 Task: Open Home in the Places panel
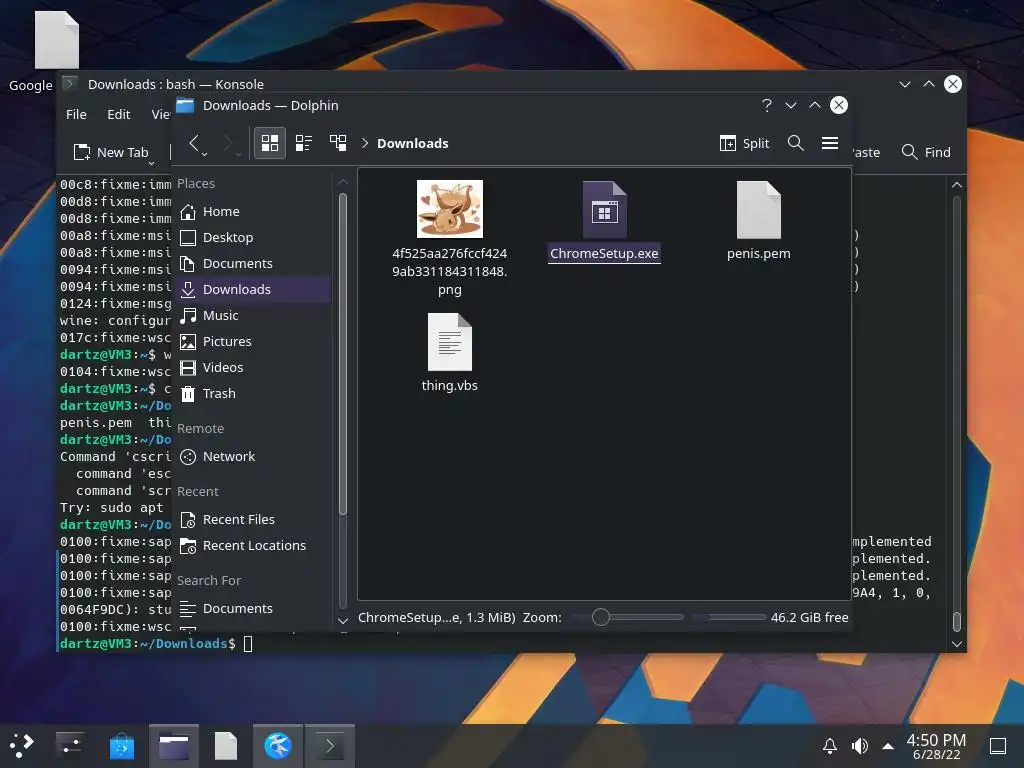point(252,212)
